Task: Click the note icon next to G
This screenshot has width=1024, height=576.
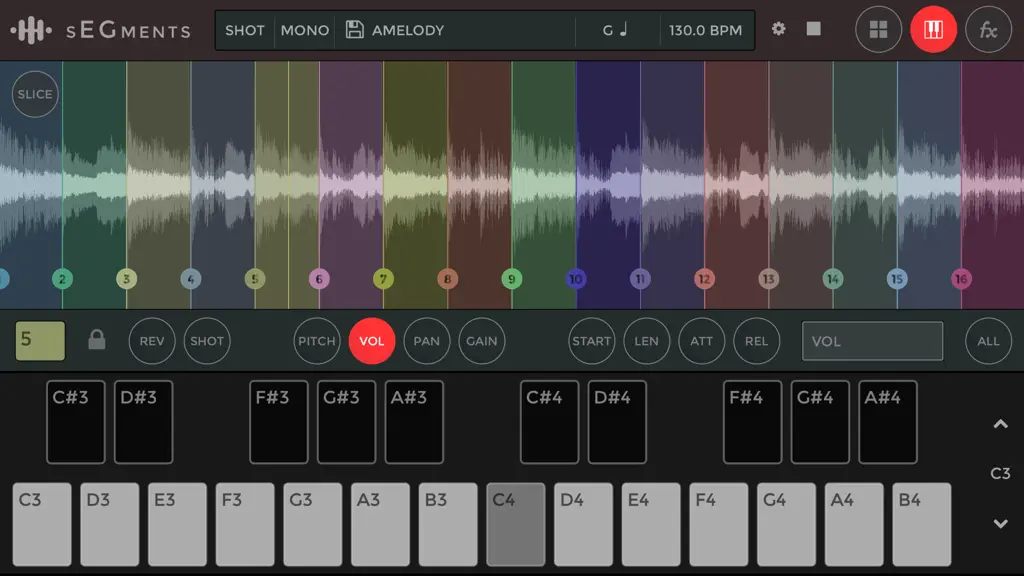Action: tap(624, 29)
